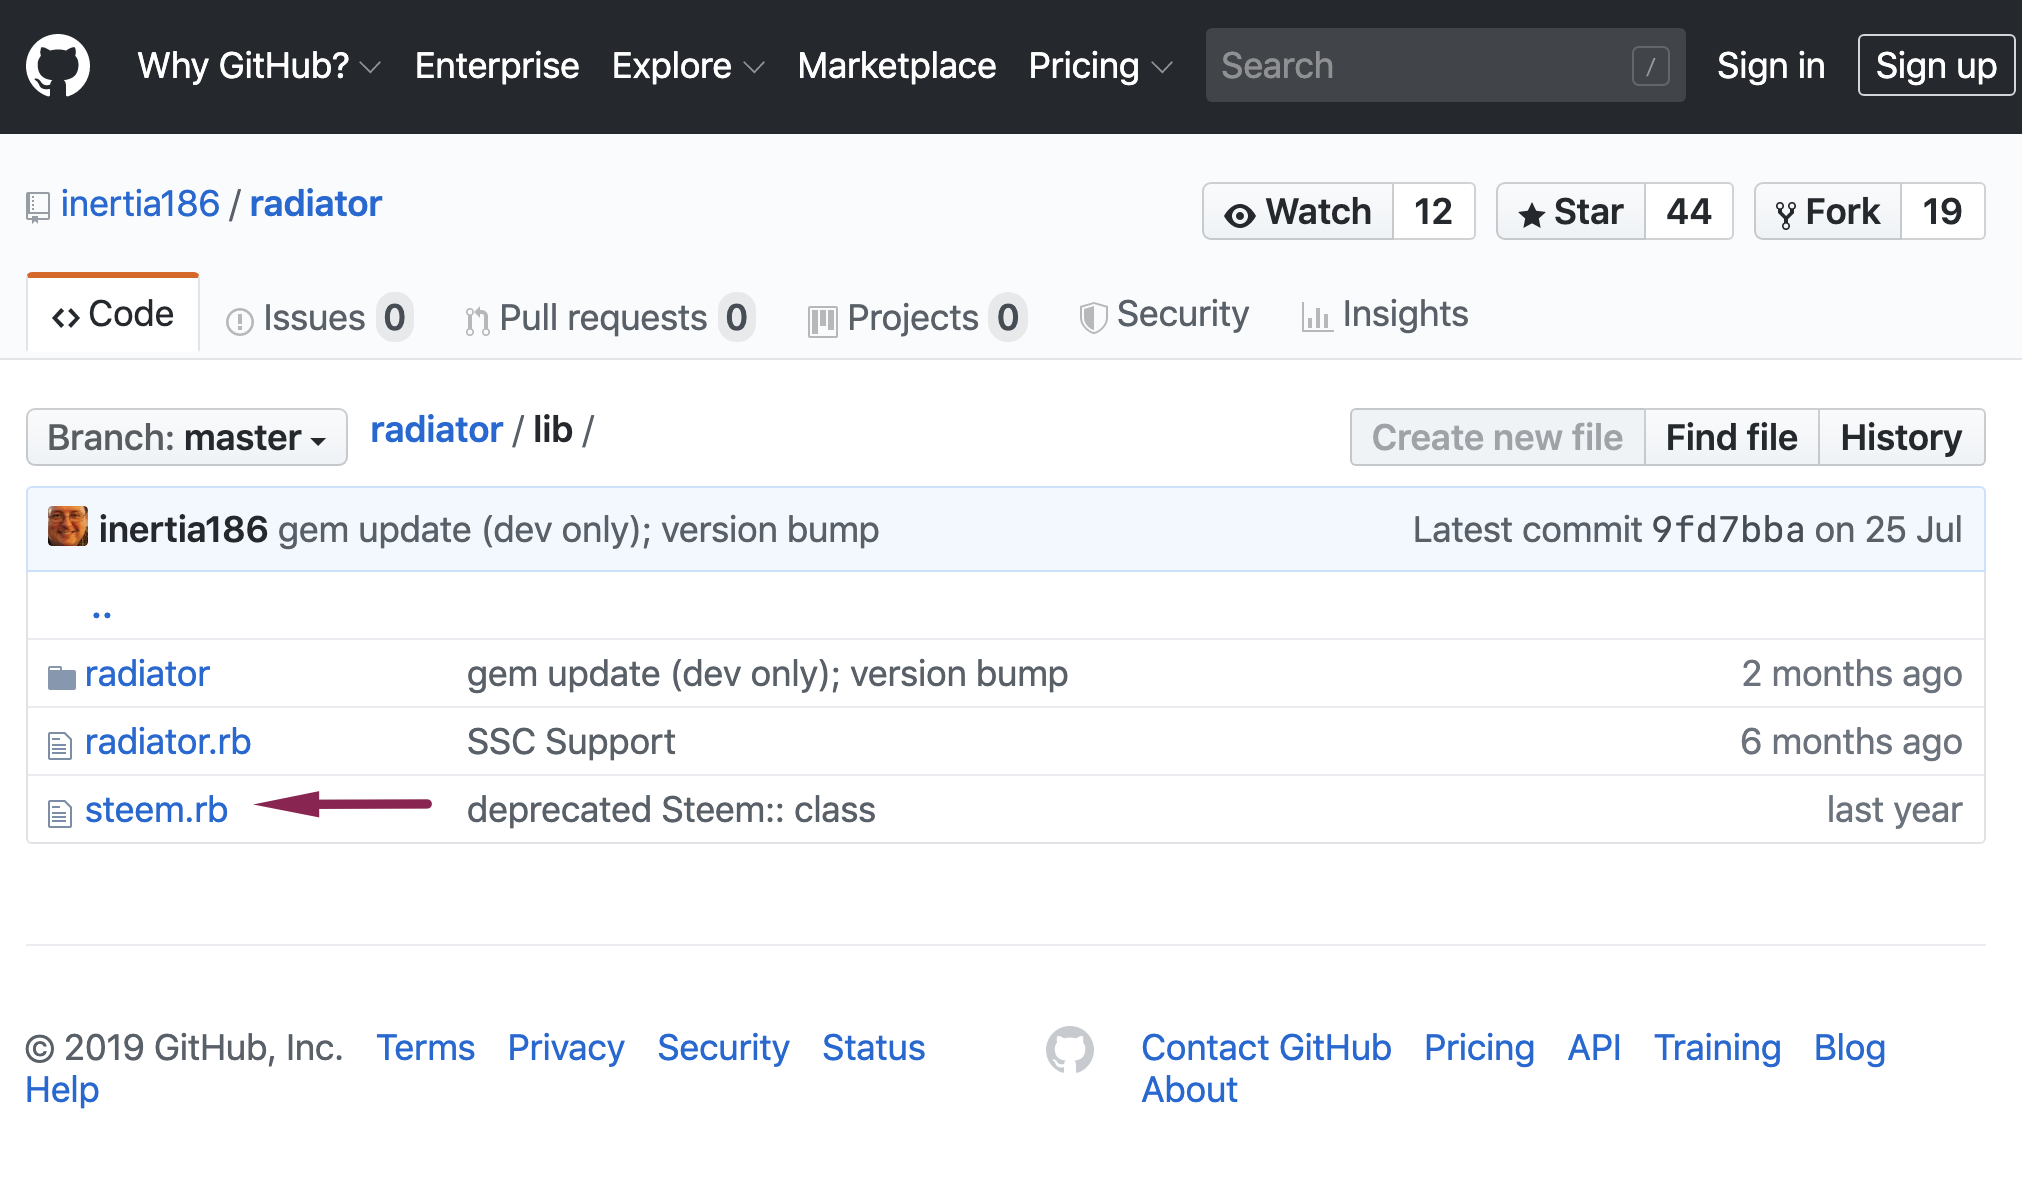The width and height of the screenshot is (2022, 1182).
Task: Click the History button
Action: pos(1901,437)
